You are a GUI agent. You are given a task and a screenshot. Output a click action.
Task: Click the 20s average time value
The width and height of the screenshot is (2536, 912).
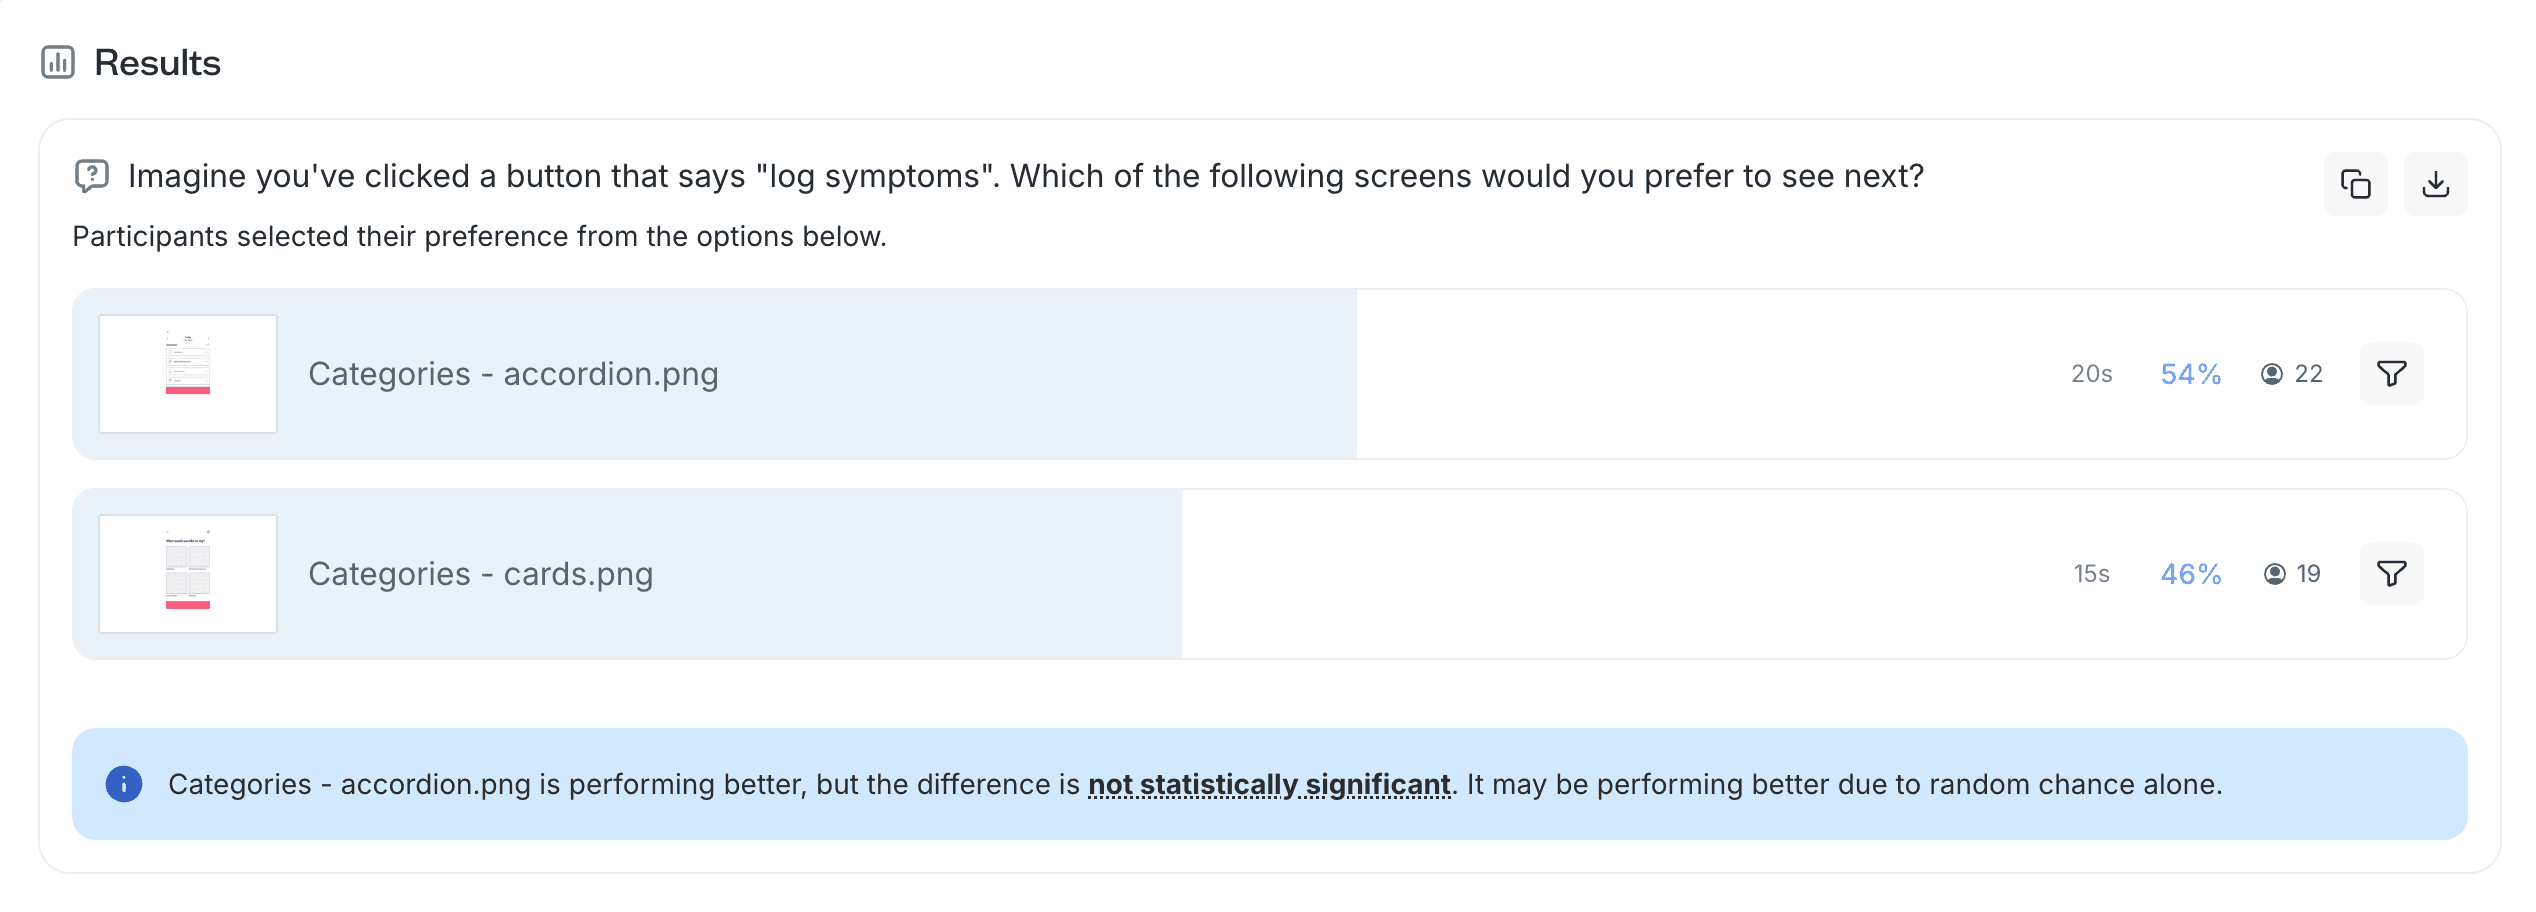[2091, 374]
